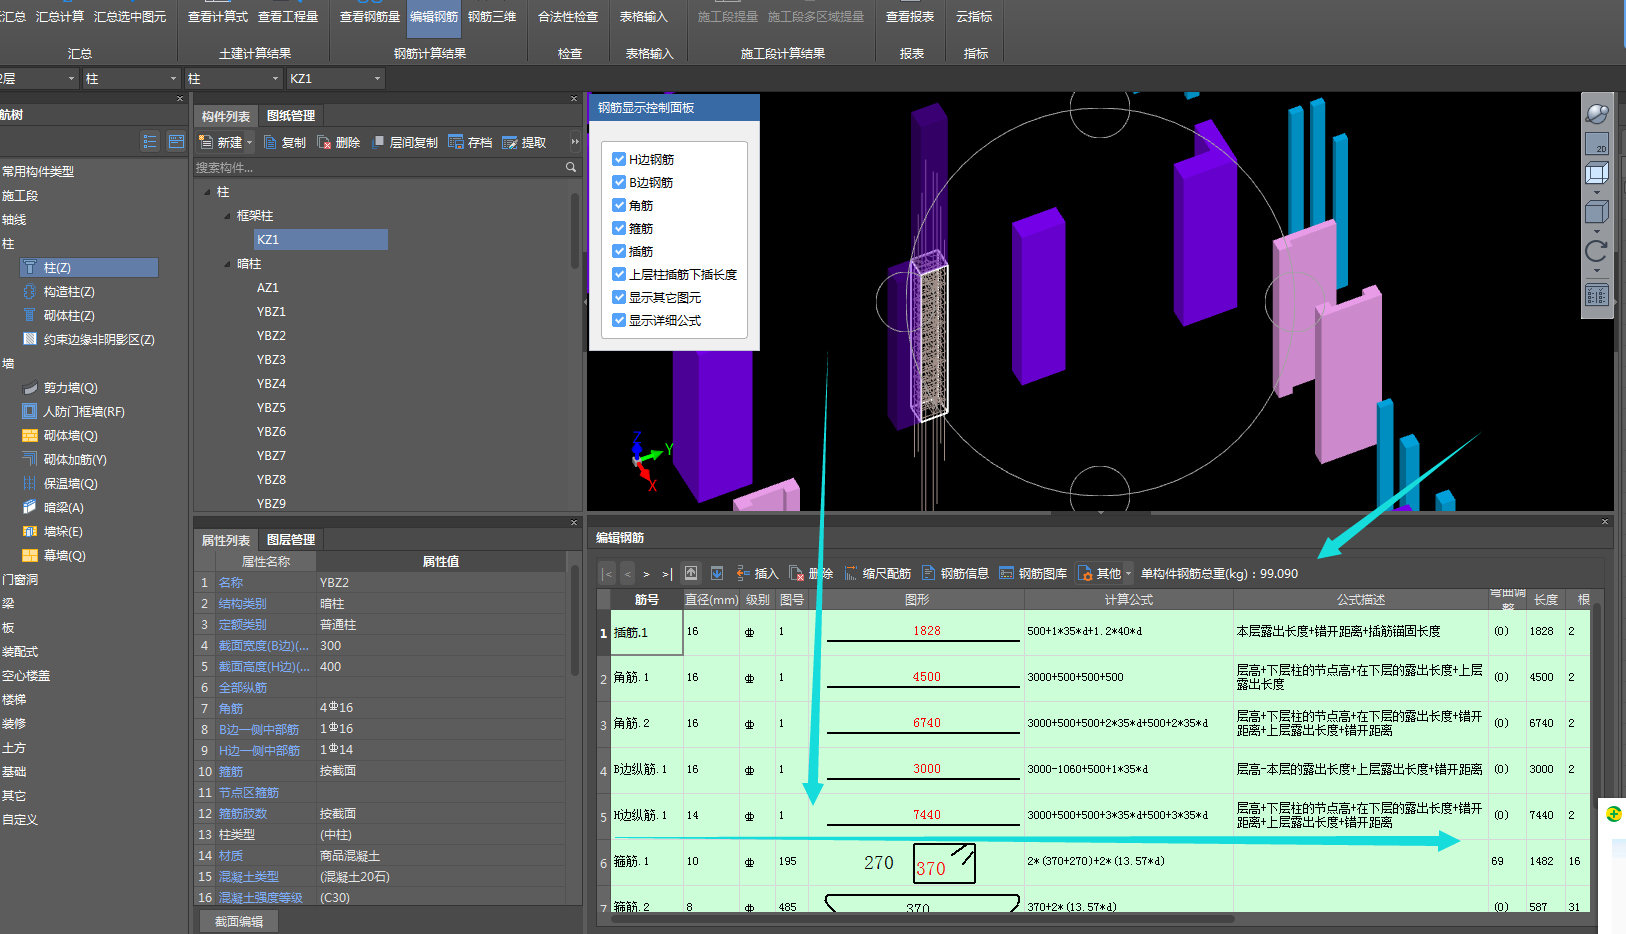Select YBZ2 in component list
The image size is (1626, 934).
[271, 336]
